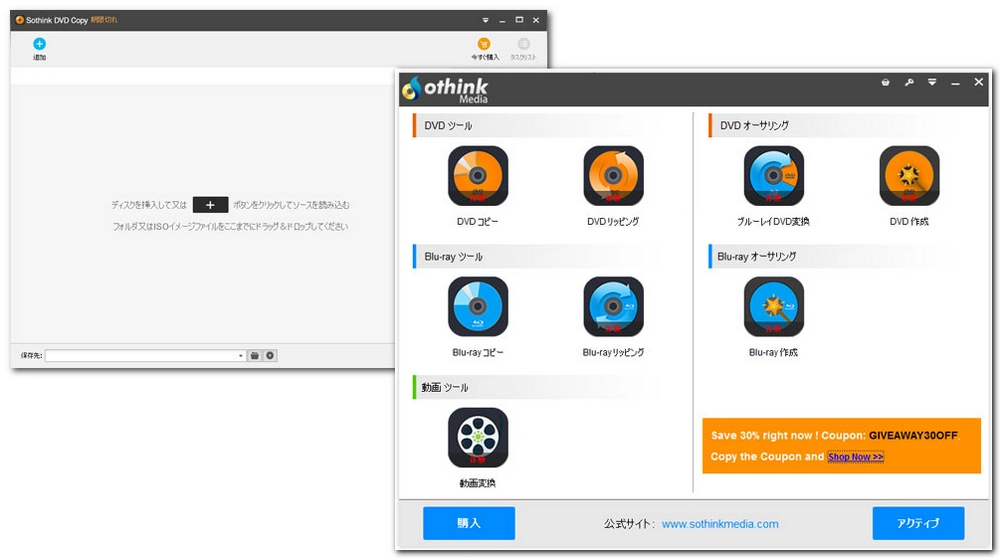Screen dimensions: 1000x558
Task: Open the 動画変換 film reel icon
Action: coord(478,437)
